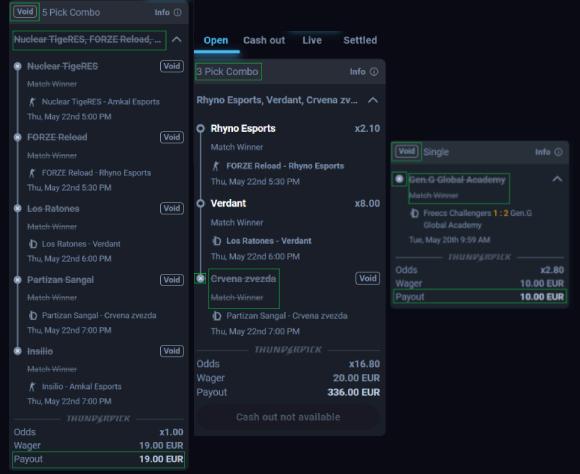580x474 pixels.
Task: Click Dota icon beside Partizan Sangal match in 3 Pick Combo
Action: [217, 316]
